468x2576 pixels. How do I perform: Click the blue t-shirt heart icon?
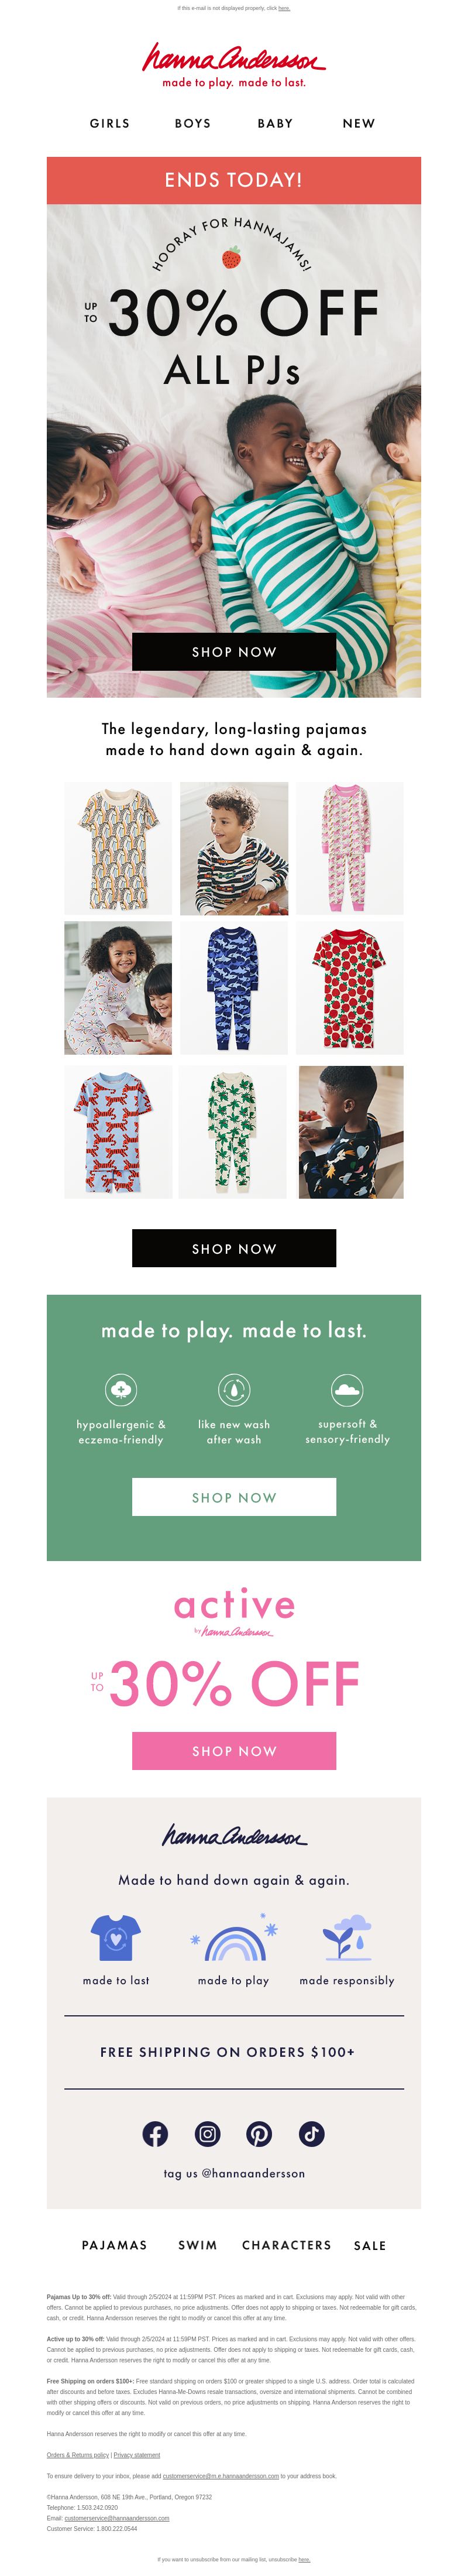pyautogui.click(x=116, y=1938)
